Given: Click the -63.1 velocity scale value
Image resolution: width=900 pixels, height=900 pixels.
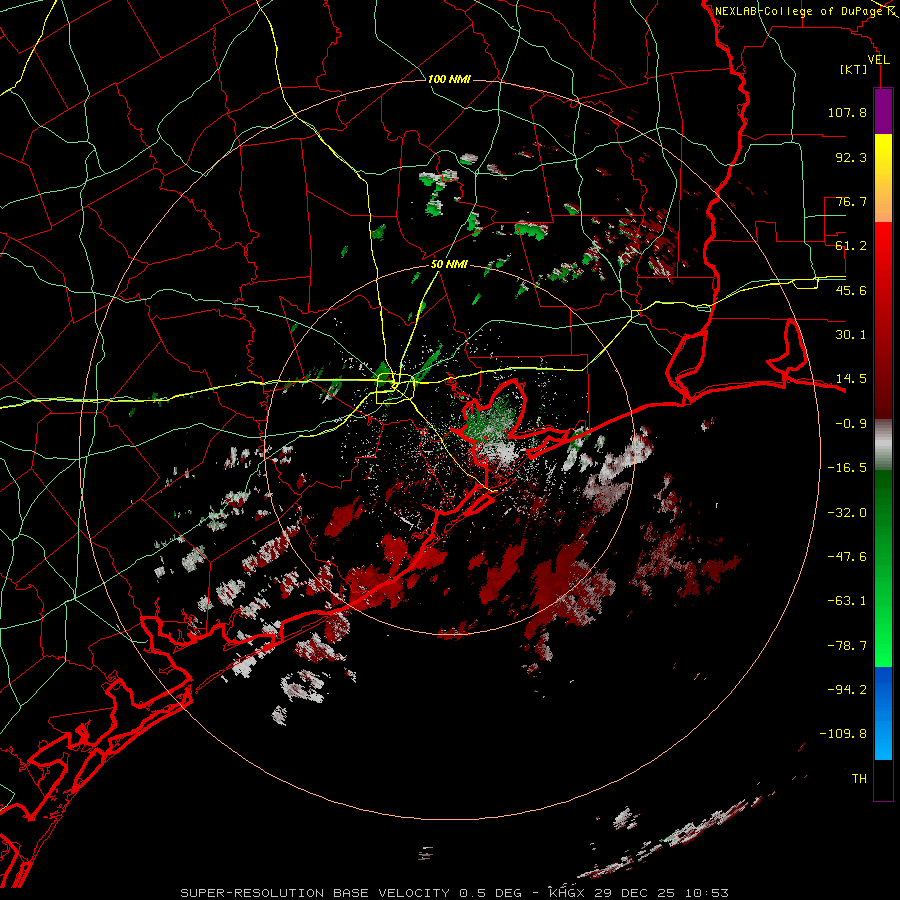Looking at the screenshot, I should [x=847, y=601].
